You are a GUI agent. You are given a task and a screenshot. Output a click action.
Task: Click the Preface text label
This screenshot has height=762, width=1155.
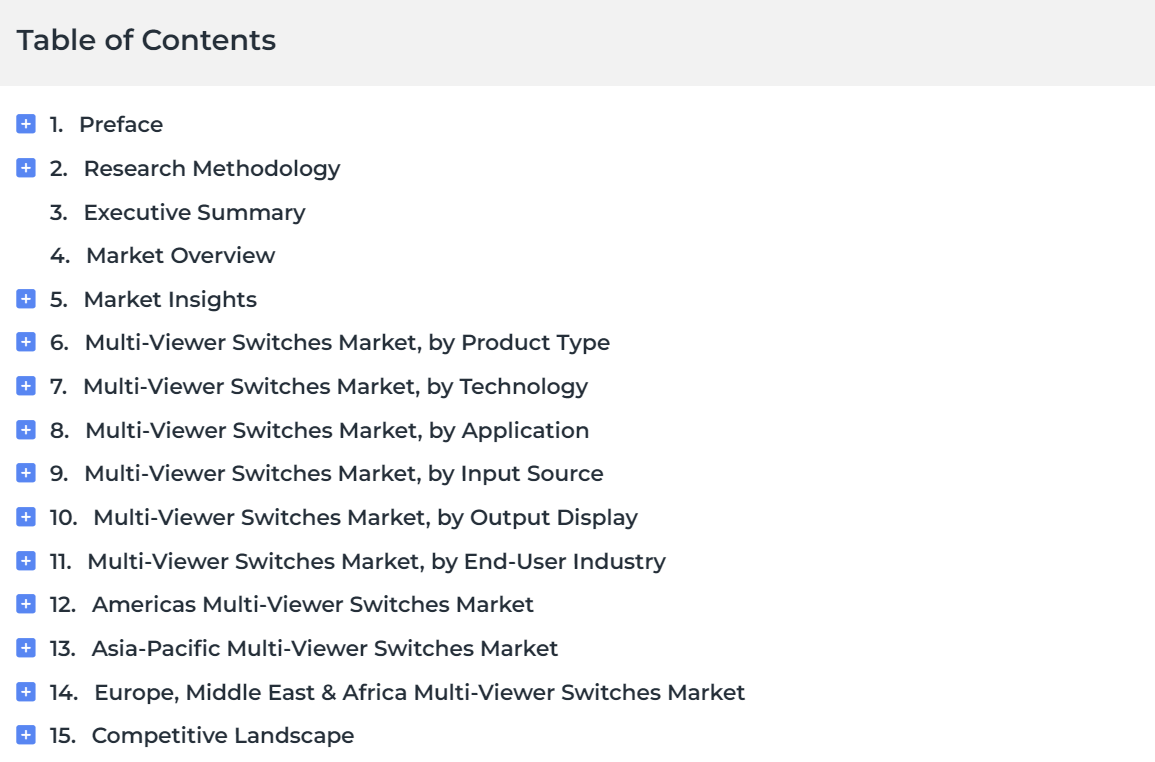[x=121, y=125]
